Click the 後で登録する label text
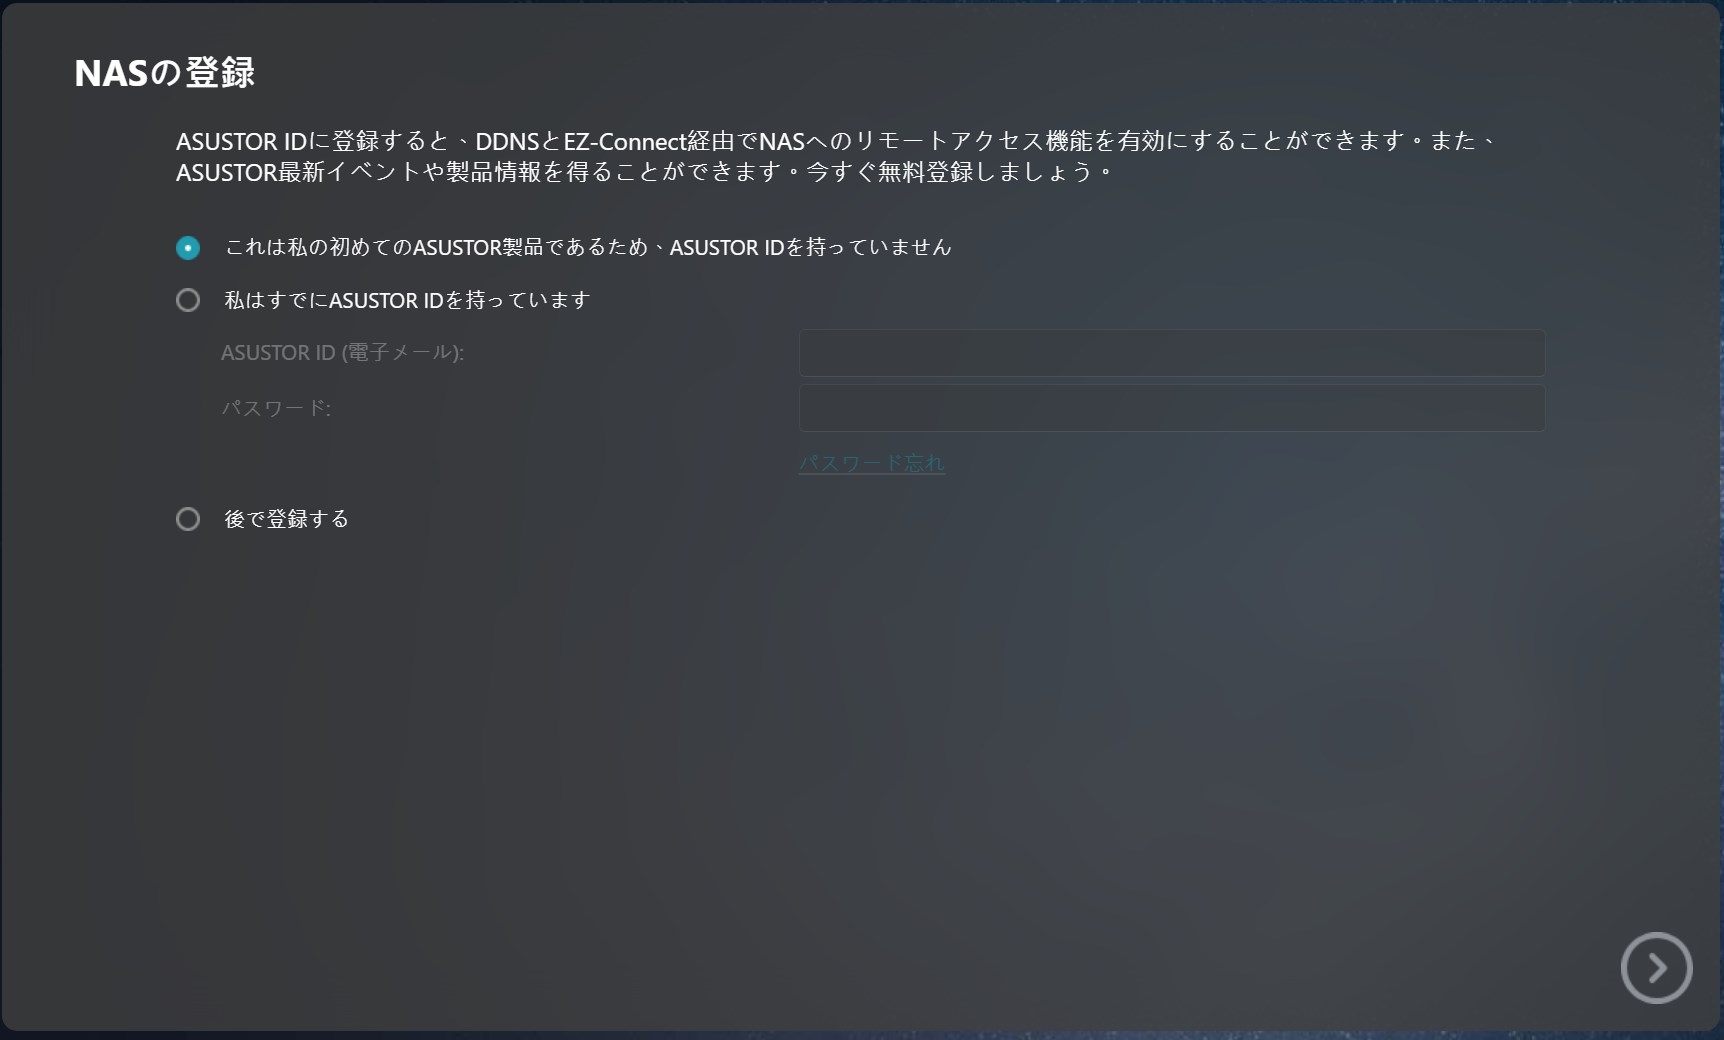The image size is (1724, 1040). (x=286, y=519)
